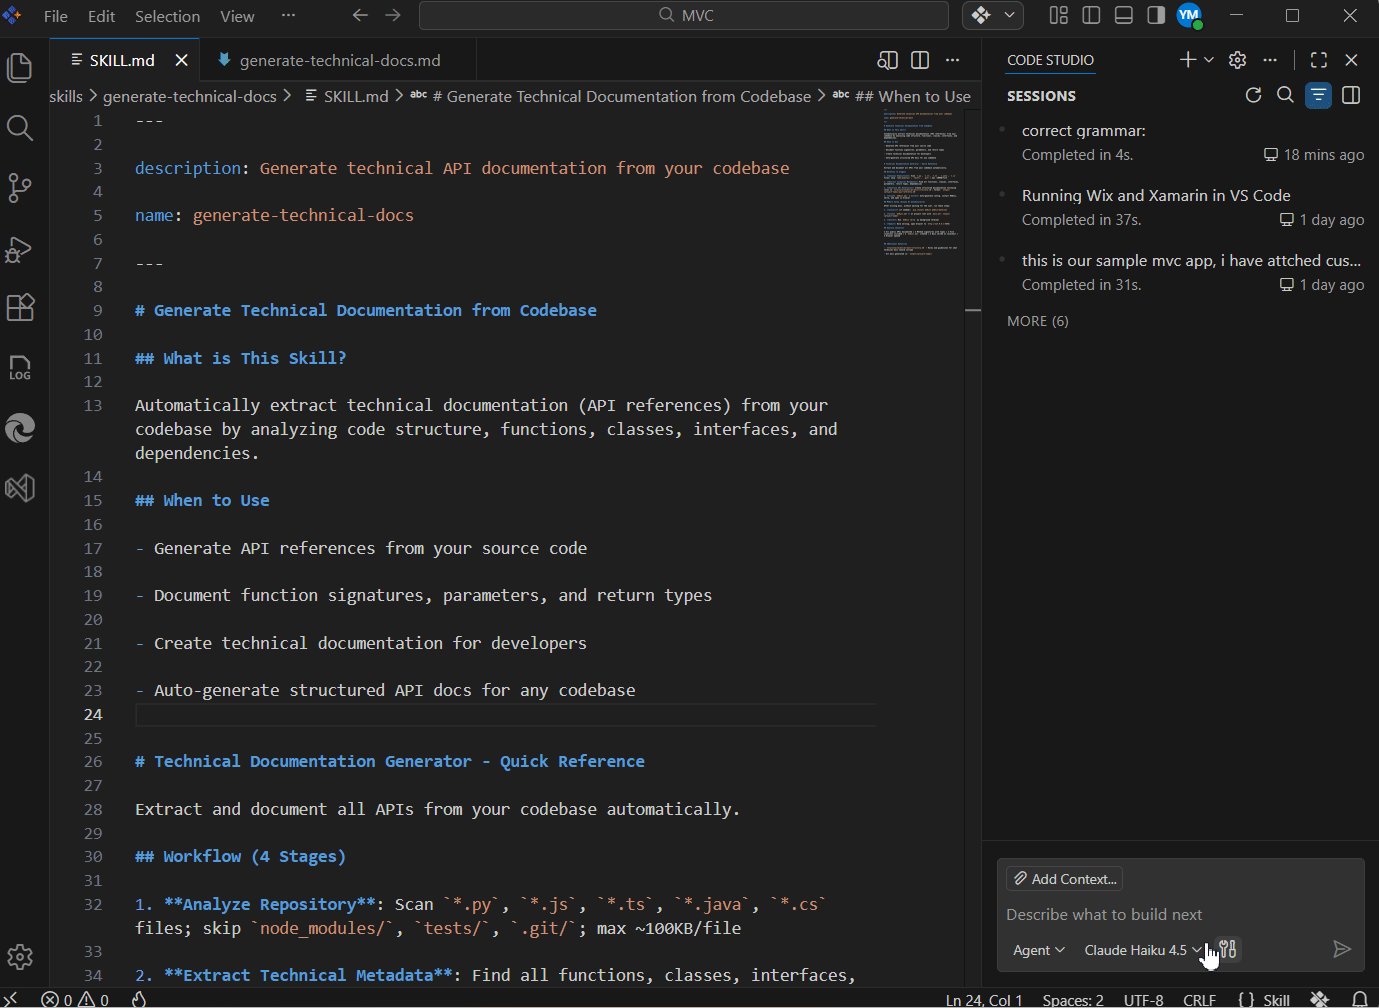
Task: Open the Extensions view
Action: coord(20,307)
